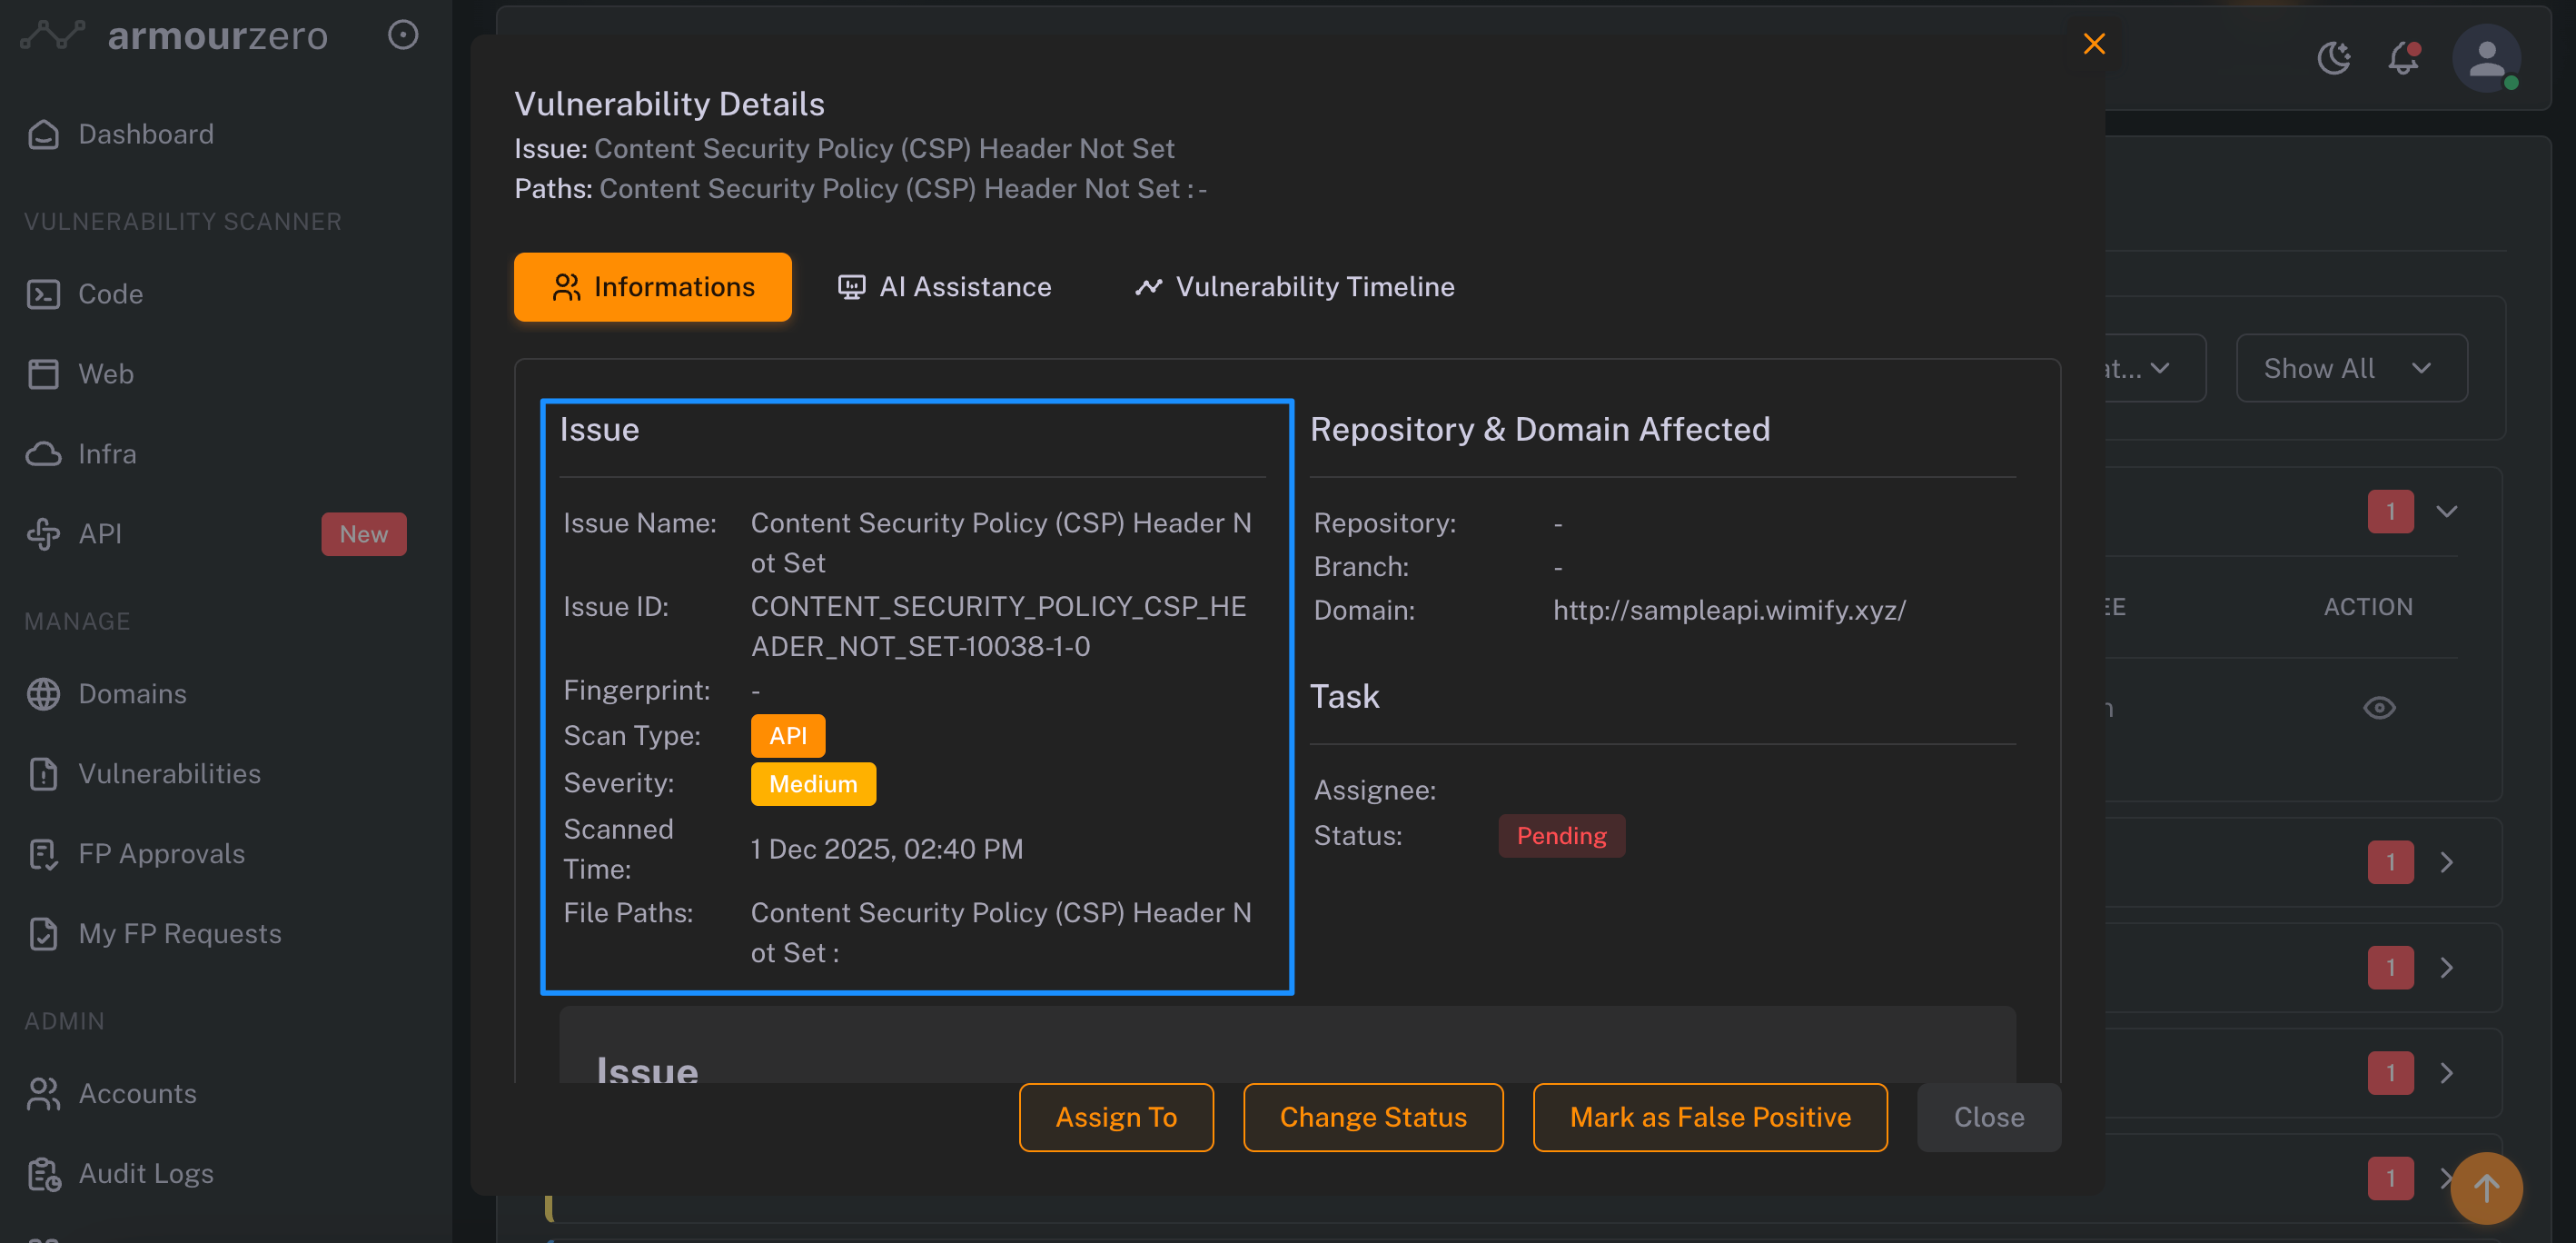Click the eye icon under ACTION column
This screenshot has height=1243, width=2576.
2379,708
